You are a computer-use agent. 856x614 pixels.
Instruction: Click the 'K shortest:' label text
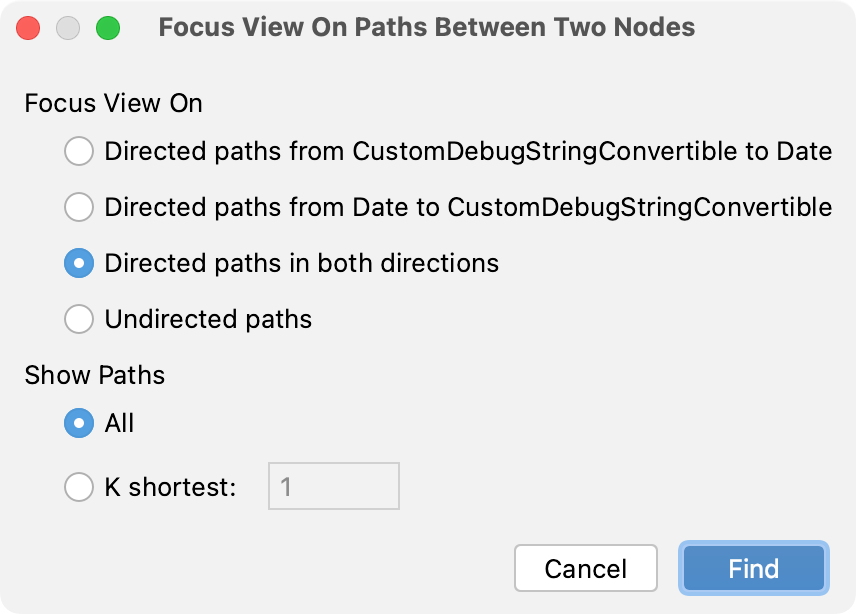coord(170,487)
